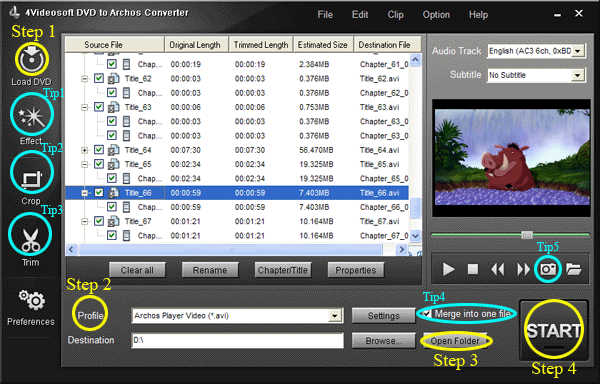Viewport: 600px width, 384px height.
Task: Uncheck the Title_67 checkbox
Action: pyautogui.click(x=99, y=221)
